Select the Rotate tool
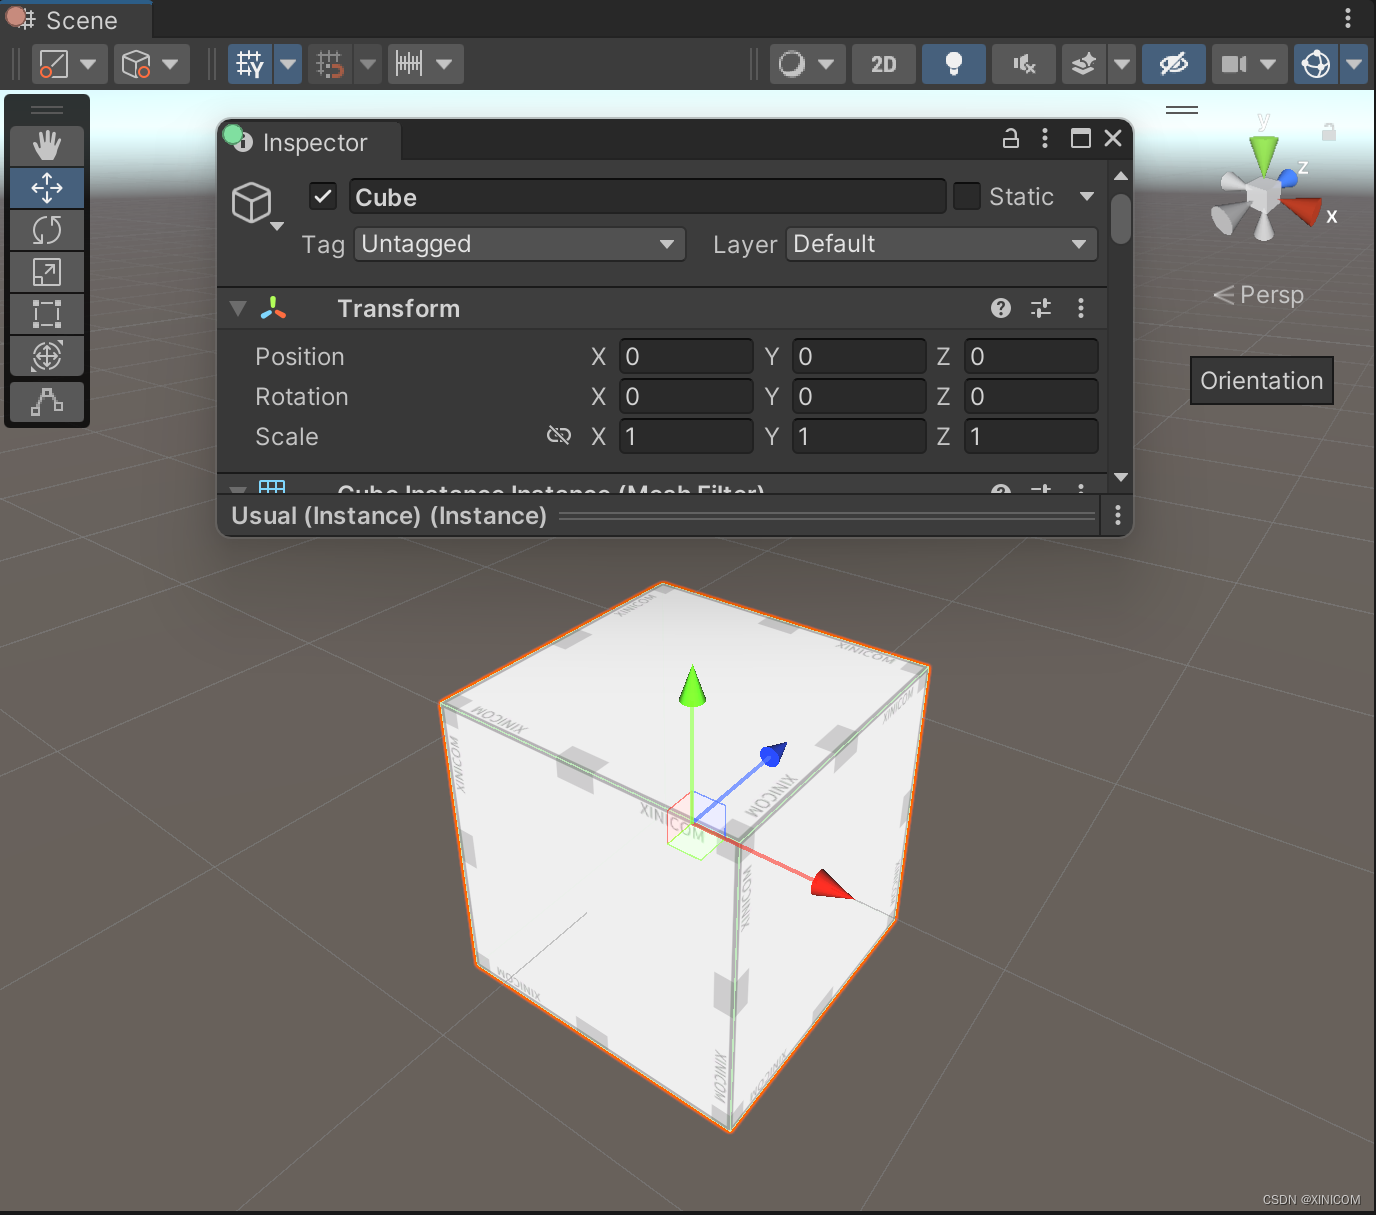1376x1215 pixels. pos(47,230)
